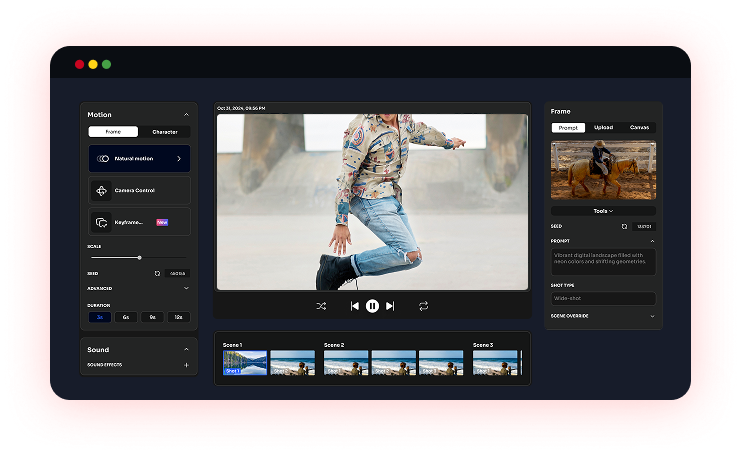Switch to the Upload tab

[x=603, y=128]
